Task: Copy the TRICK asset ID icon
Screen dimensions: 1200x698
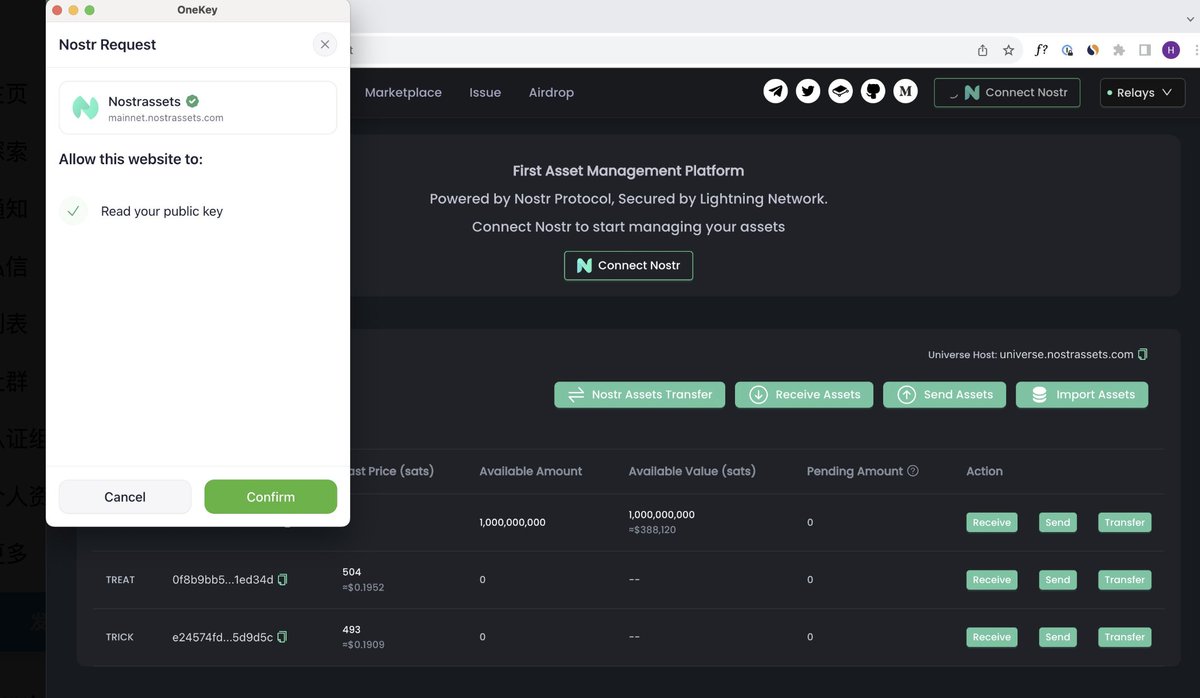Action: point(282,637)
